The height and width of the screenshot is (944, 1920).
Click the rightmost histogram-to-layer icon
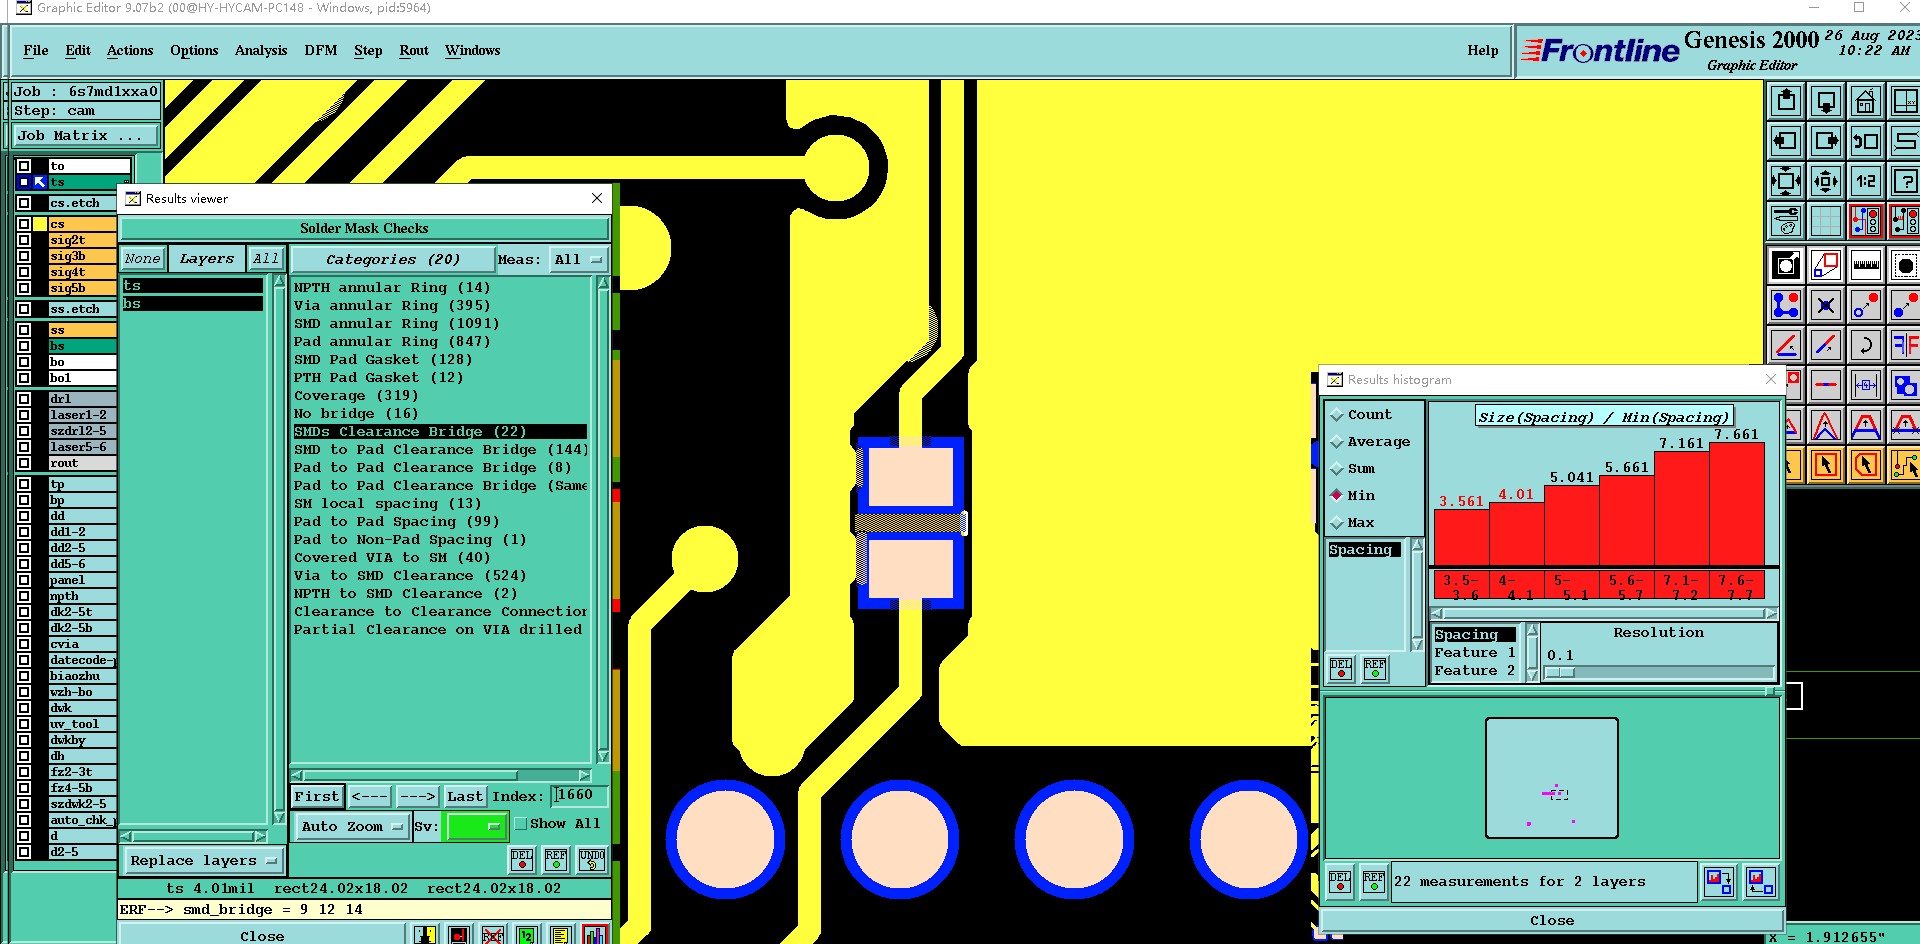[x=1760, y=882]
